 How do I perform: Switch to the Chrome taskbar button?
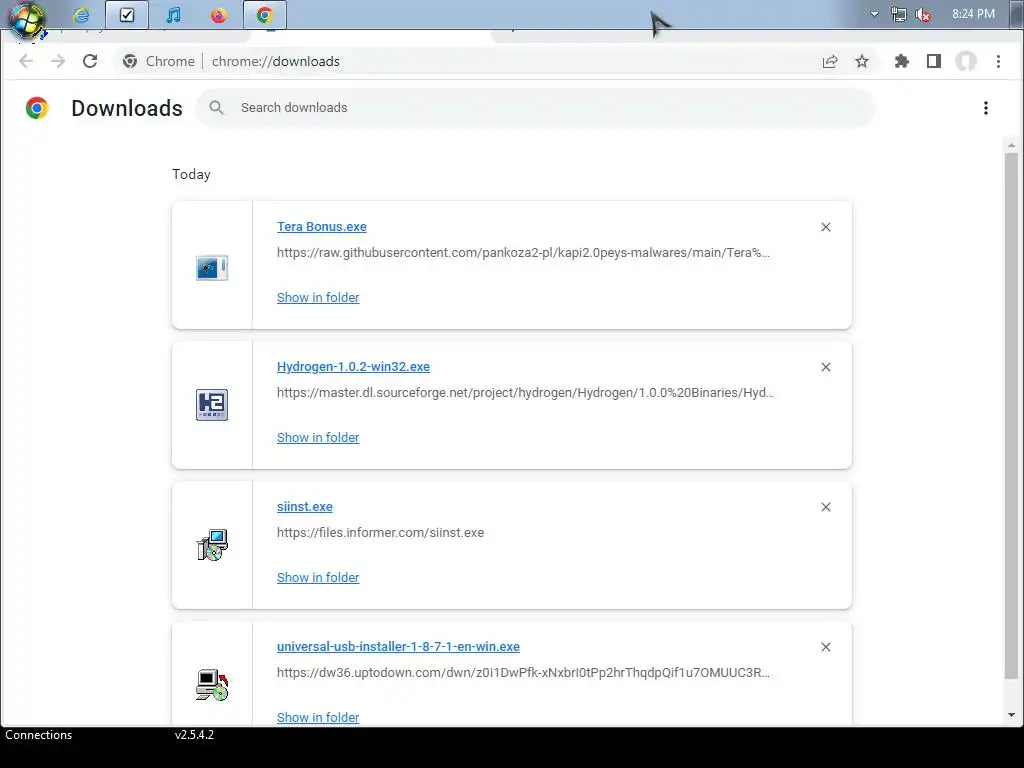[264, 14]
